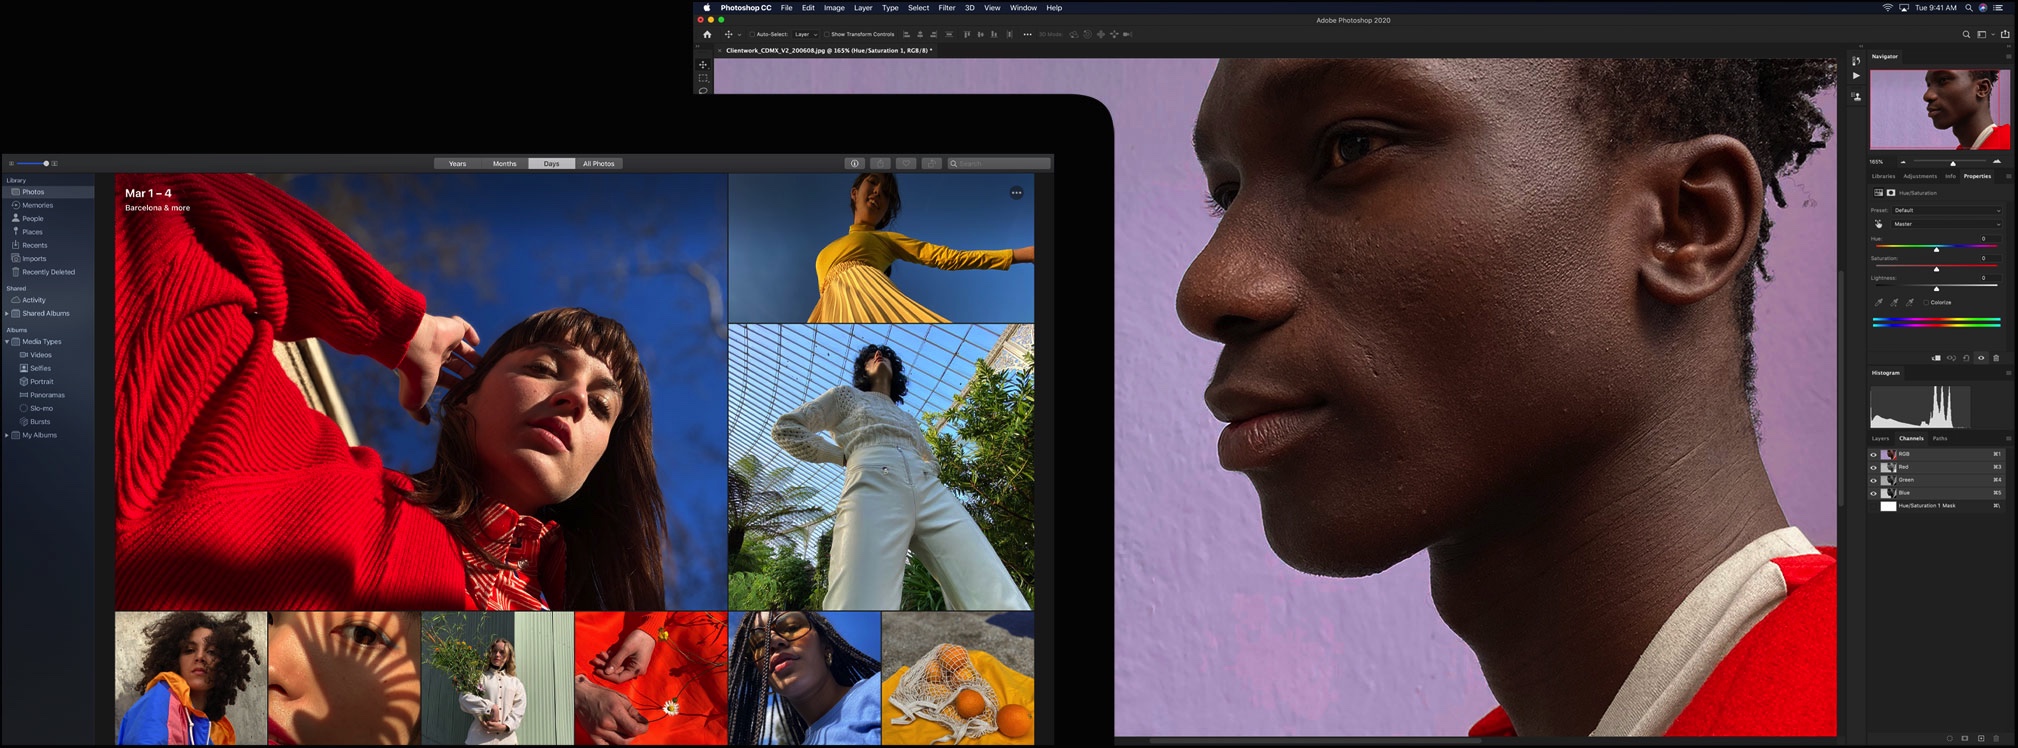The image size is (2018, 748).
Task: Select the Move tool in Photoshop's toolbox
Action: (703, 64)
